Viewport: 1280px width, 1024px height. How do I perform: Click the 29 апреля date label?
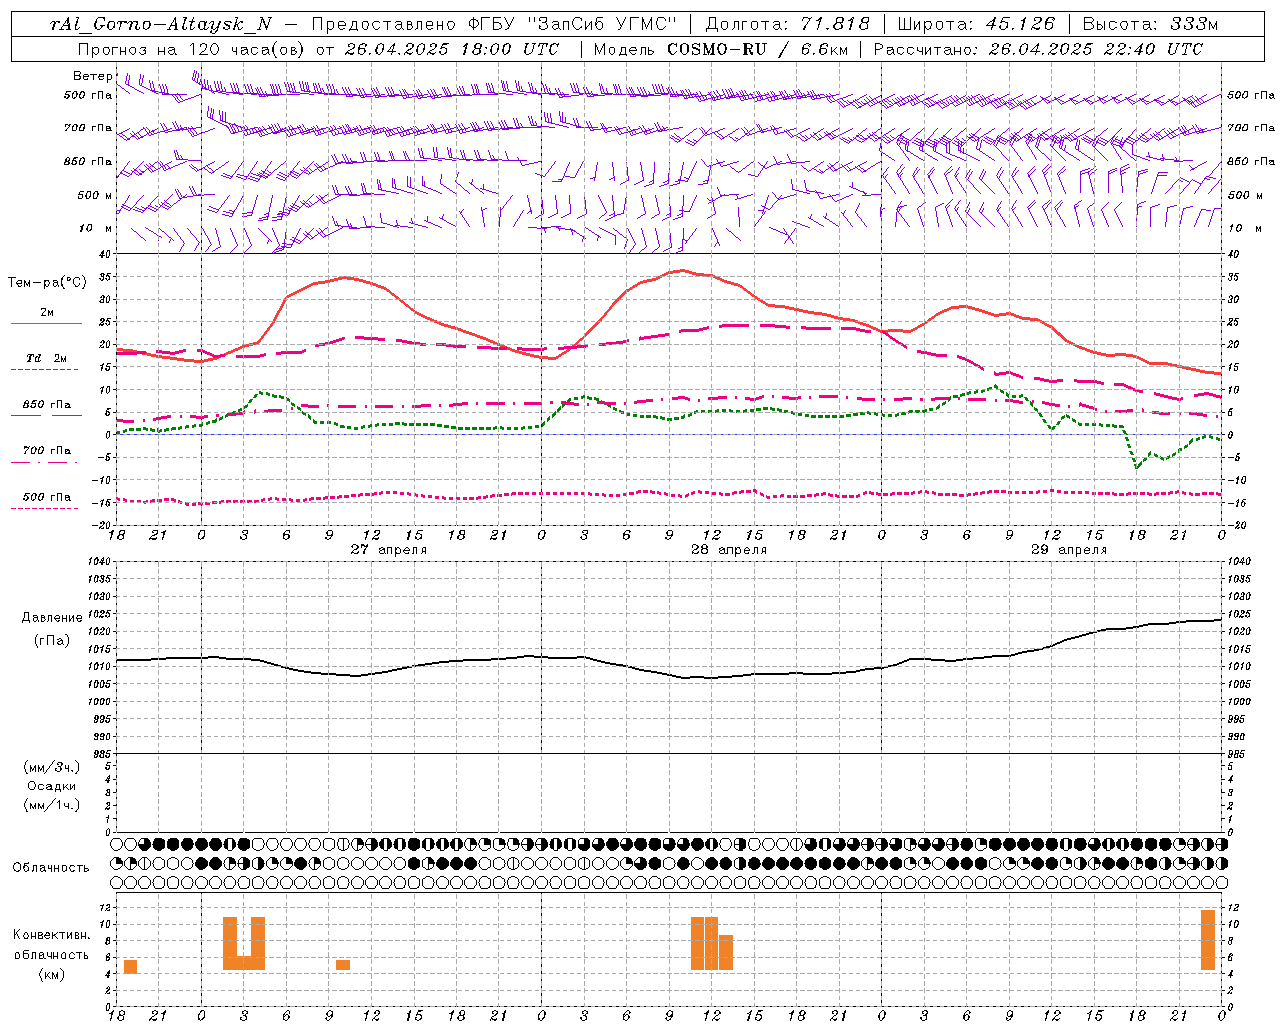coord(1069,549)
